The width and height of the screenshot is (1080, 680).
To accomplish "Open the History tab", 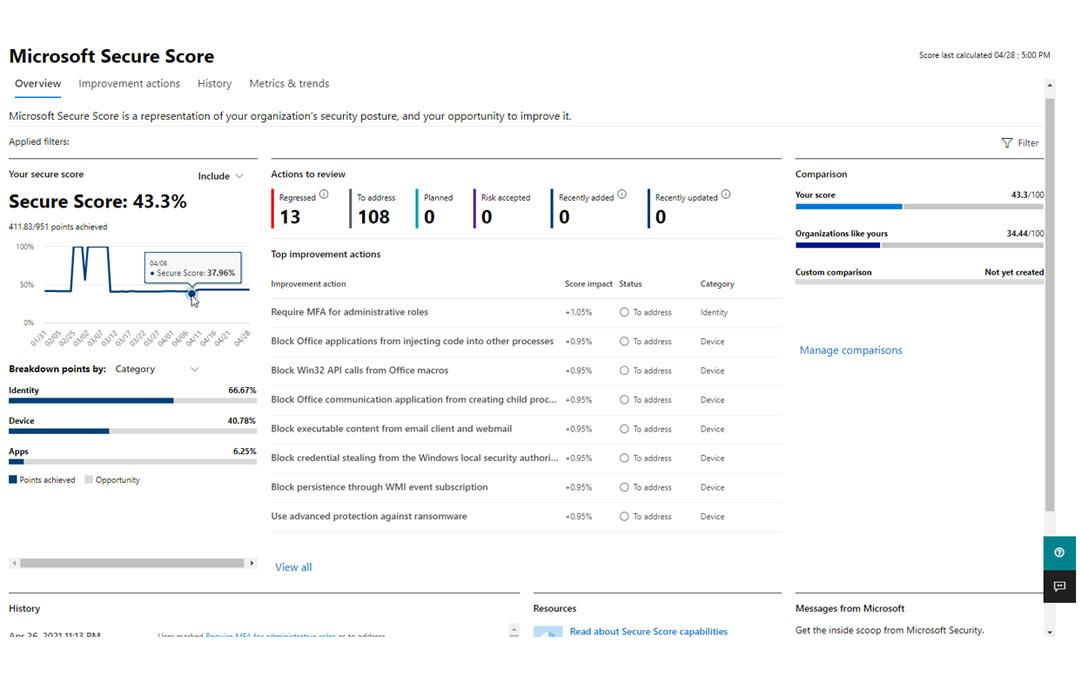I will coord(214,83).
